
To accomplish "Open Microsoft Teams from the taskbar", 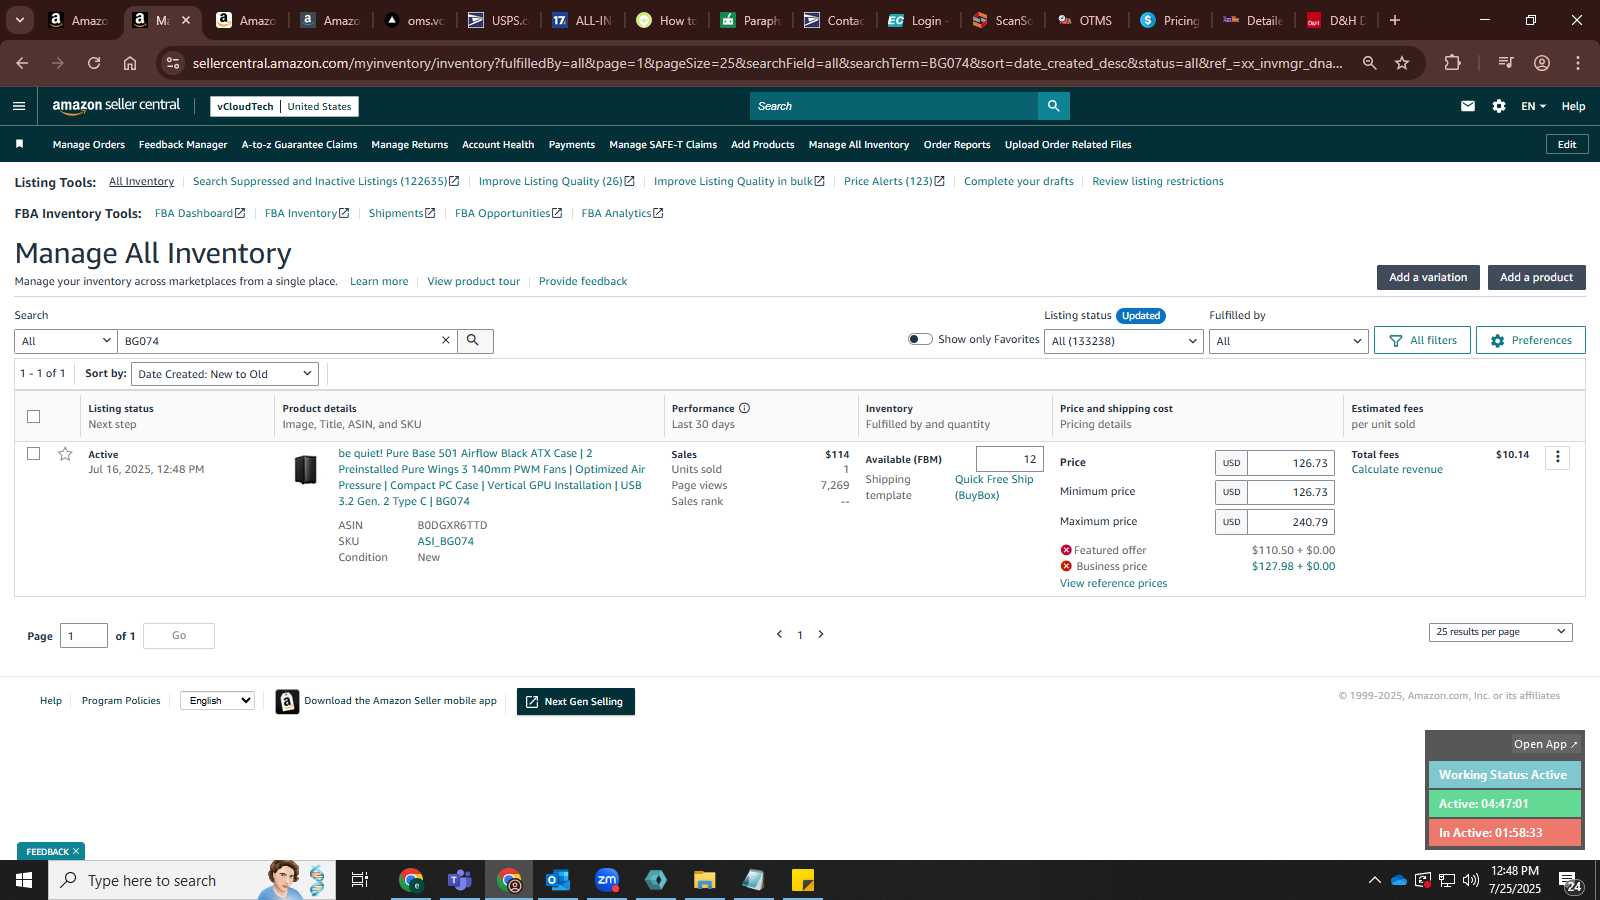I will point(460,880).
